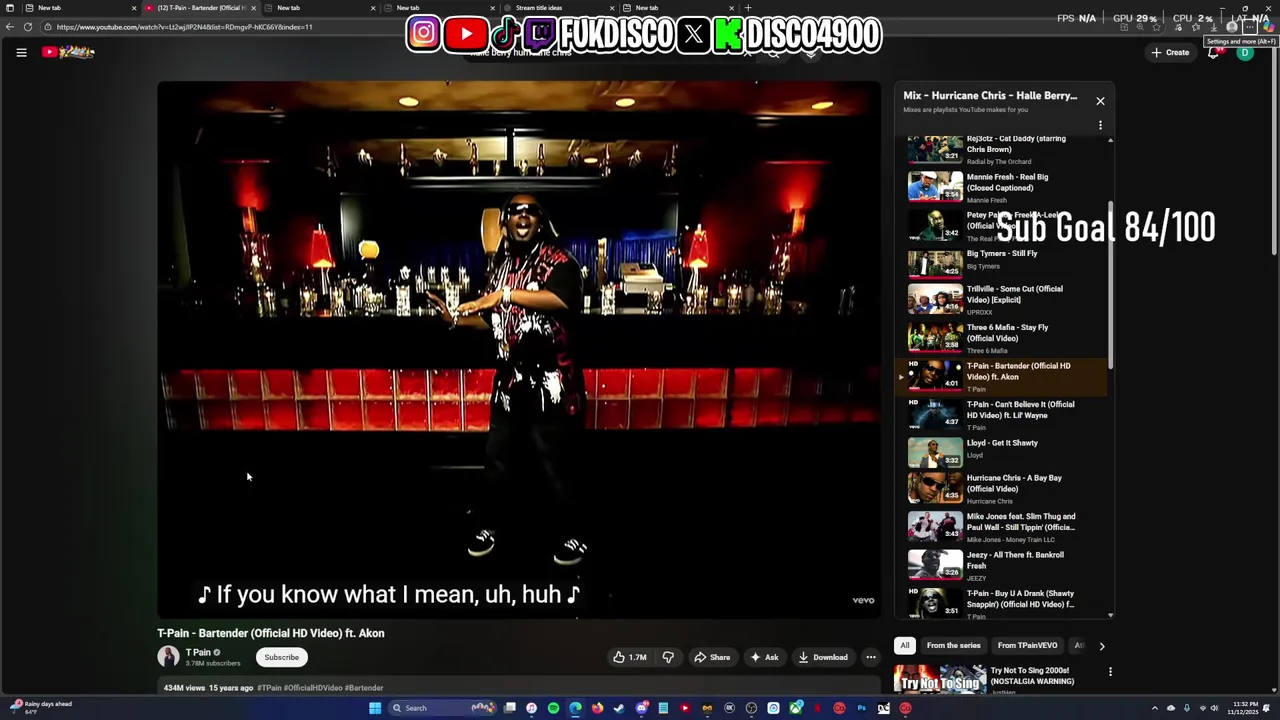This screenshot has height=720, width=1280.
Task: Open the account avatar menu
Action: [x=1245, y=53]
